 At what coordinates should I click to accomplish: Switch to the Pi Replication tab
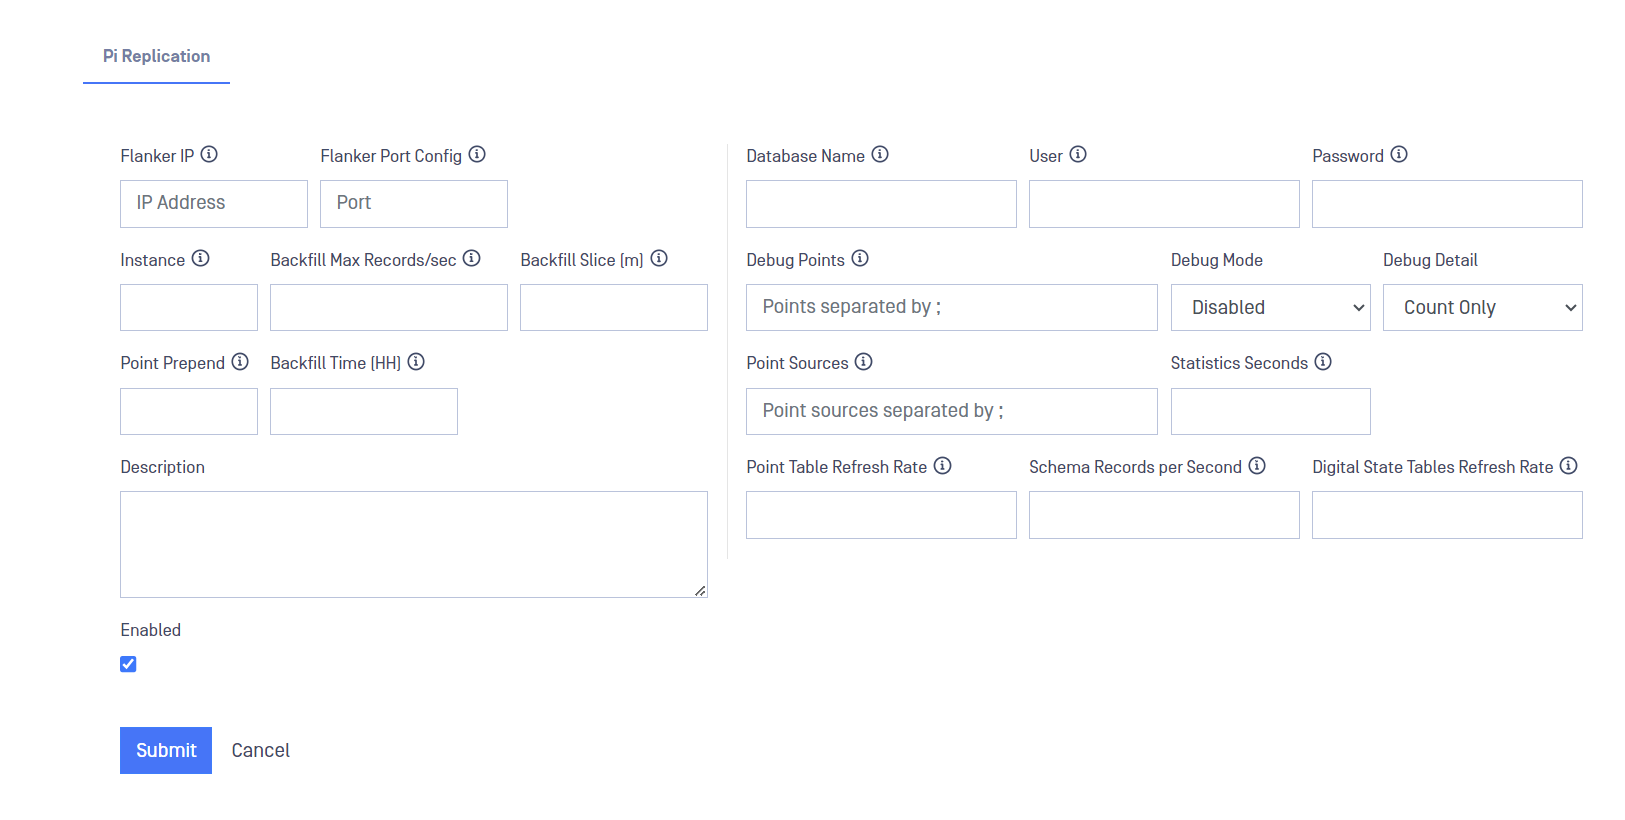coord(156,56)
